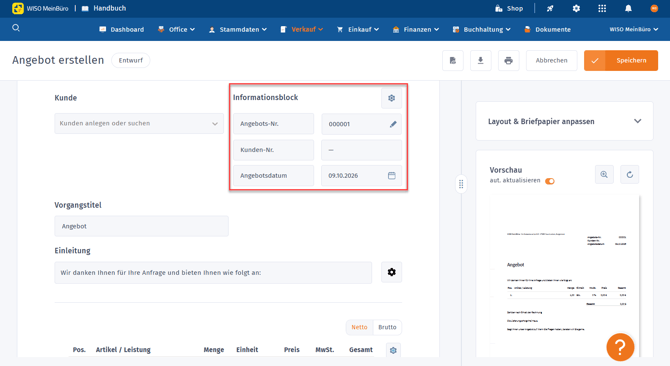Image resolution: width=670 pixels, height=366 pixels.
Task: Click the Menge column header
Action: coord(214,350)
